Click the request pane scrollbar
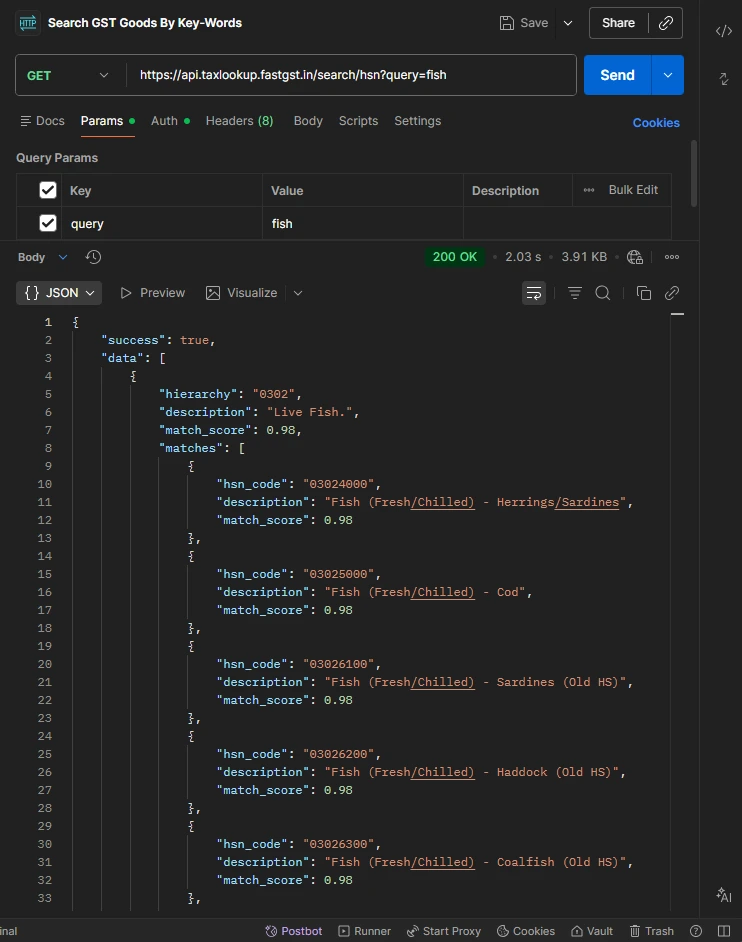 [694, 173]
